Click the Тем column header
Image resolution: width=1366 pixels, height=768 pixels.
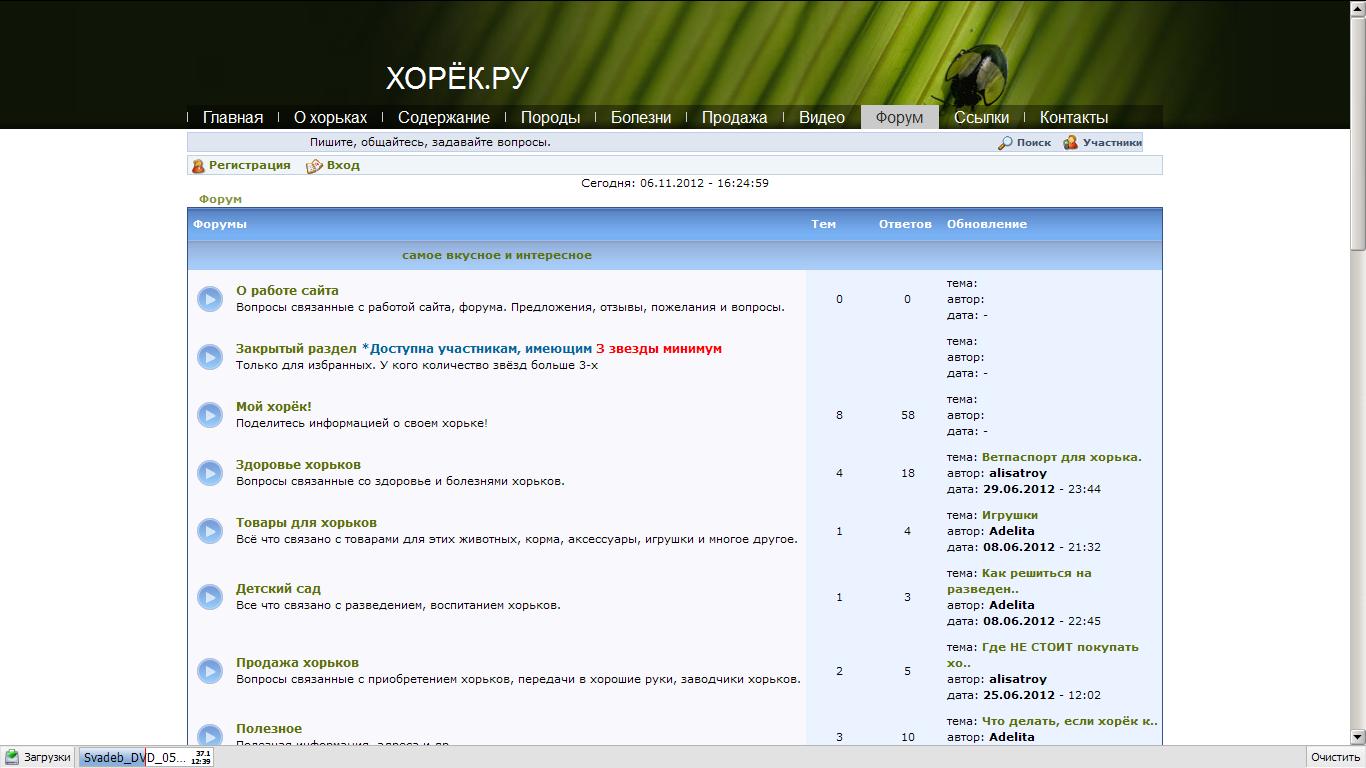click(823, 224)
